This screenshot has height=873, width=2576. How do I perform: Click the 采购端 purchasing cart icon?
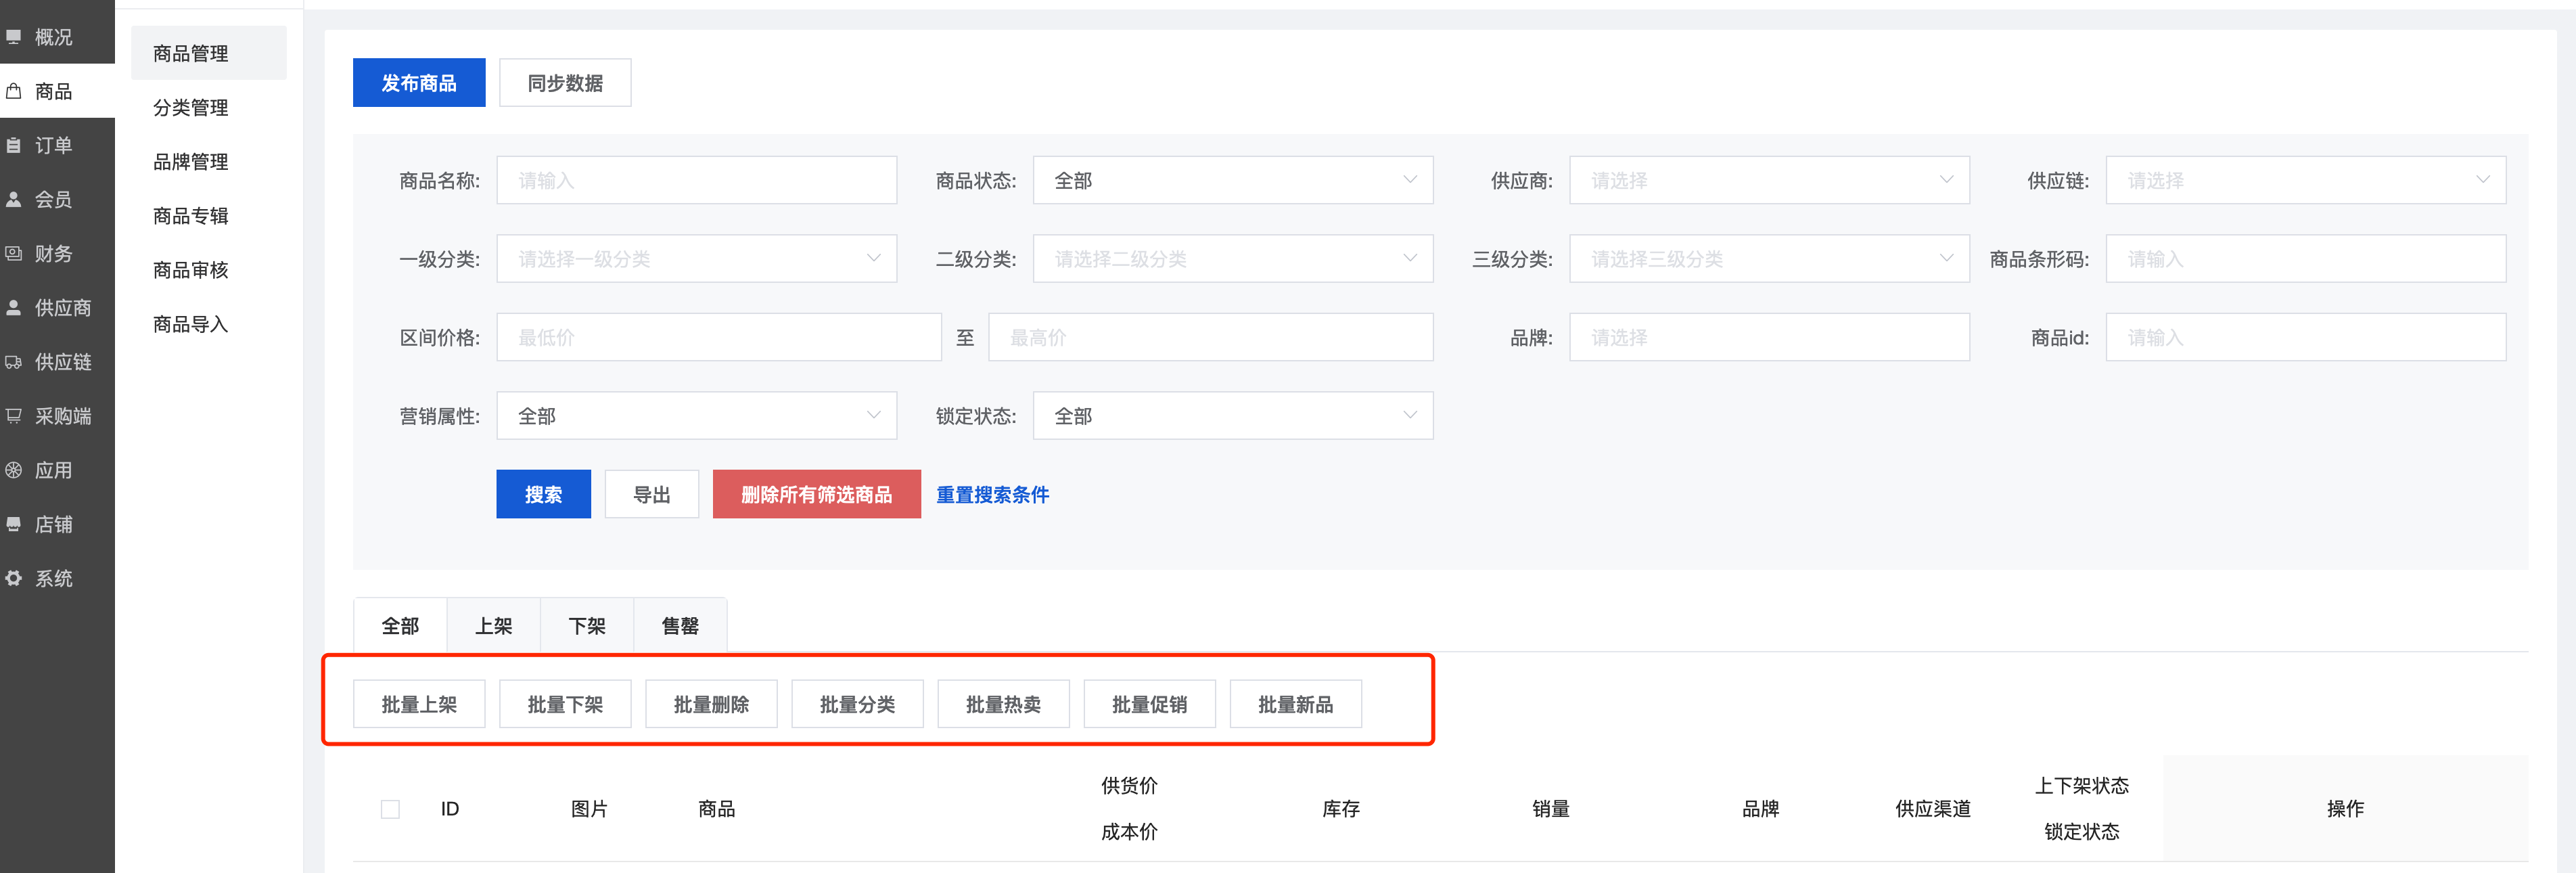tap(14, 416)
